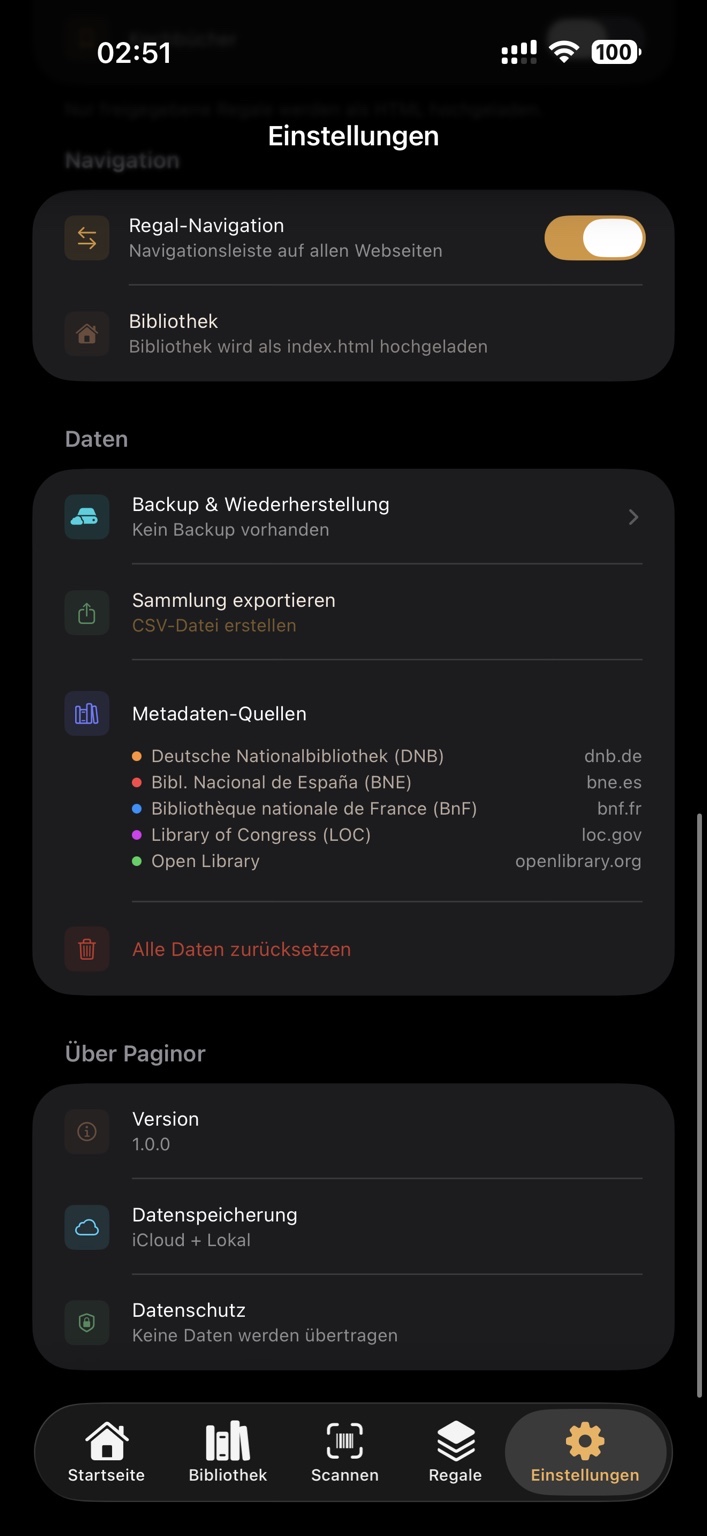
Task: Create CSV file via Sammlung exportieren
Action: tap(233, 612)
